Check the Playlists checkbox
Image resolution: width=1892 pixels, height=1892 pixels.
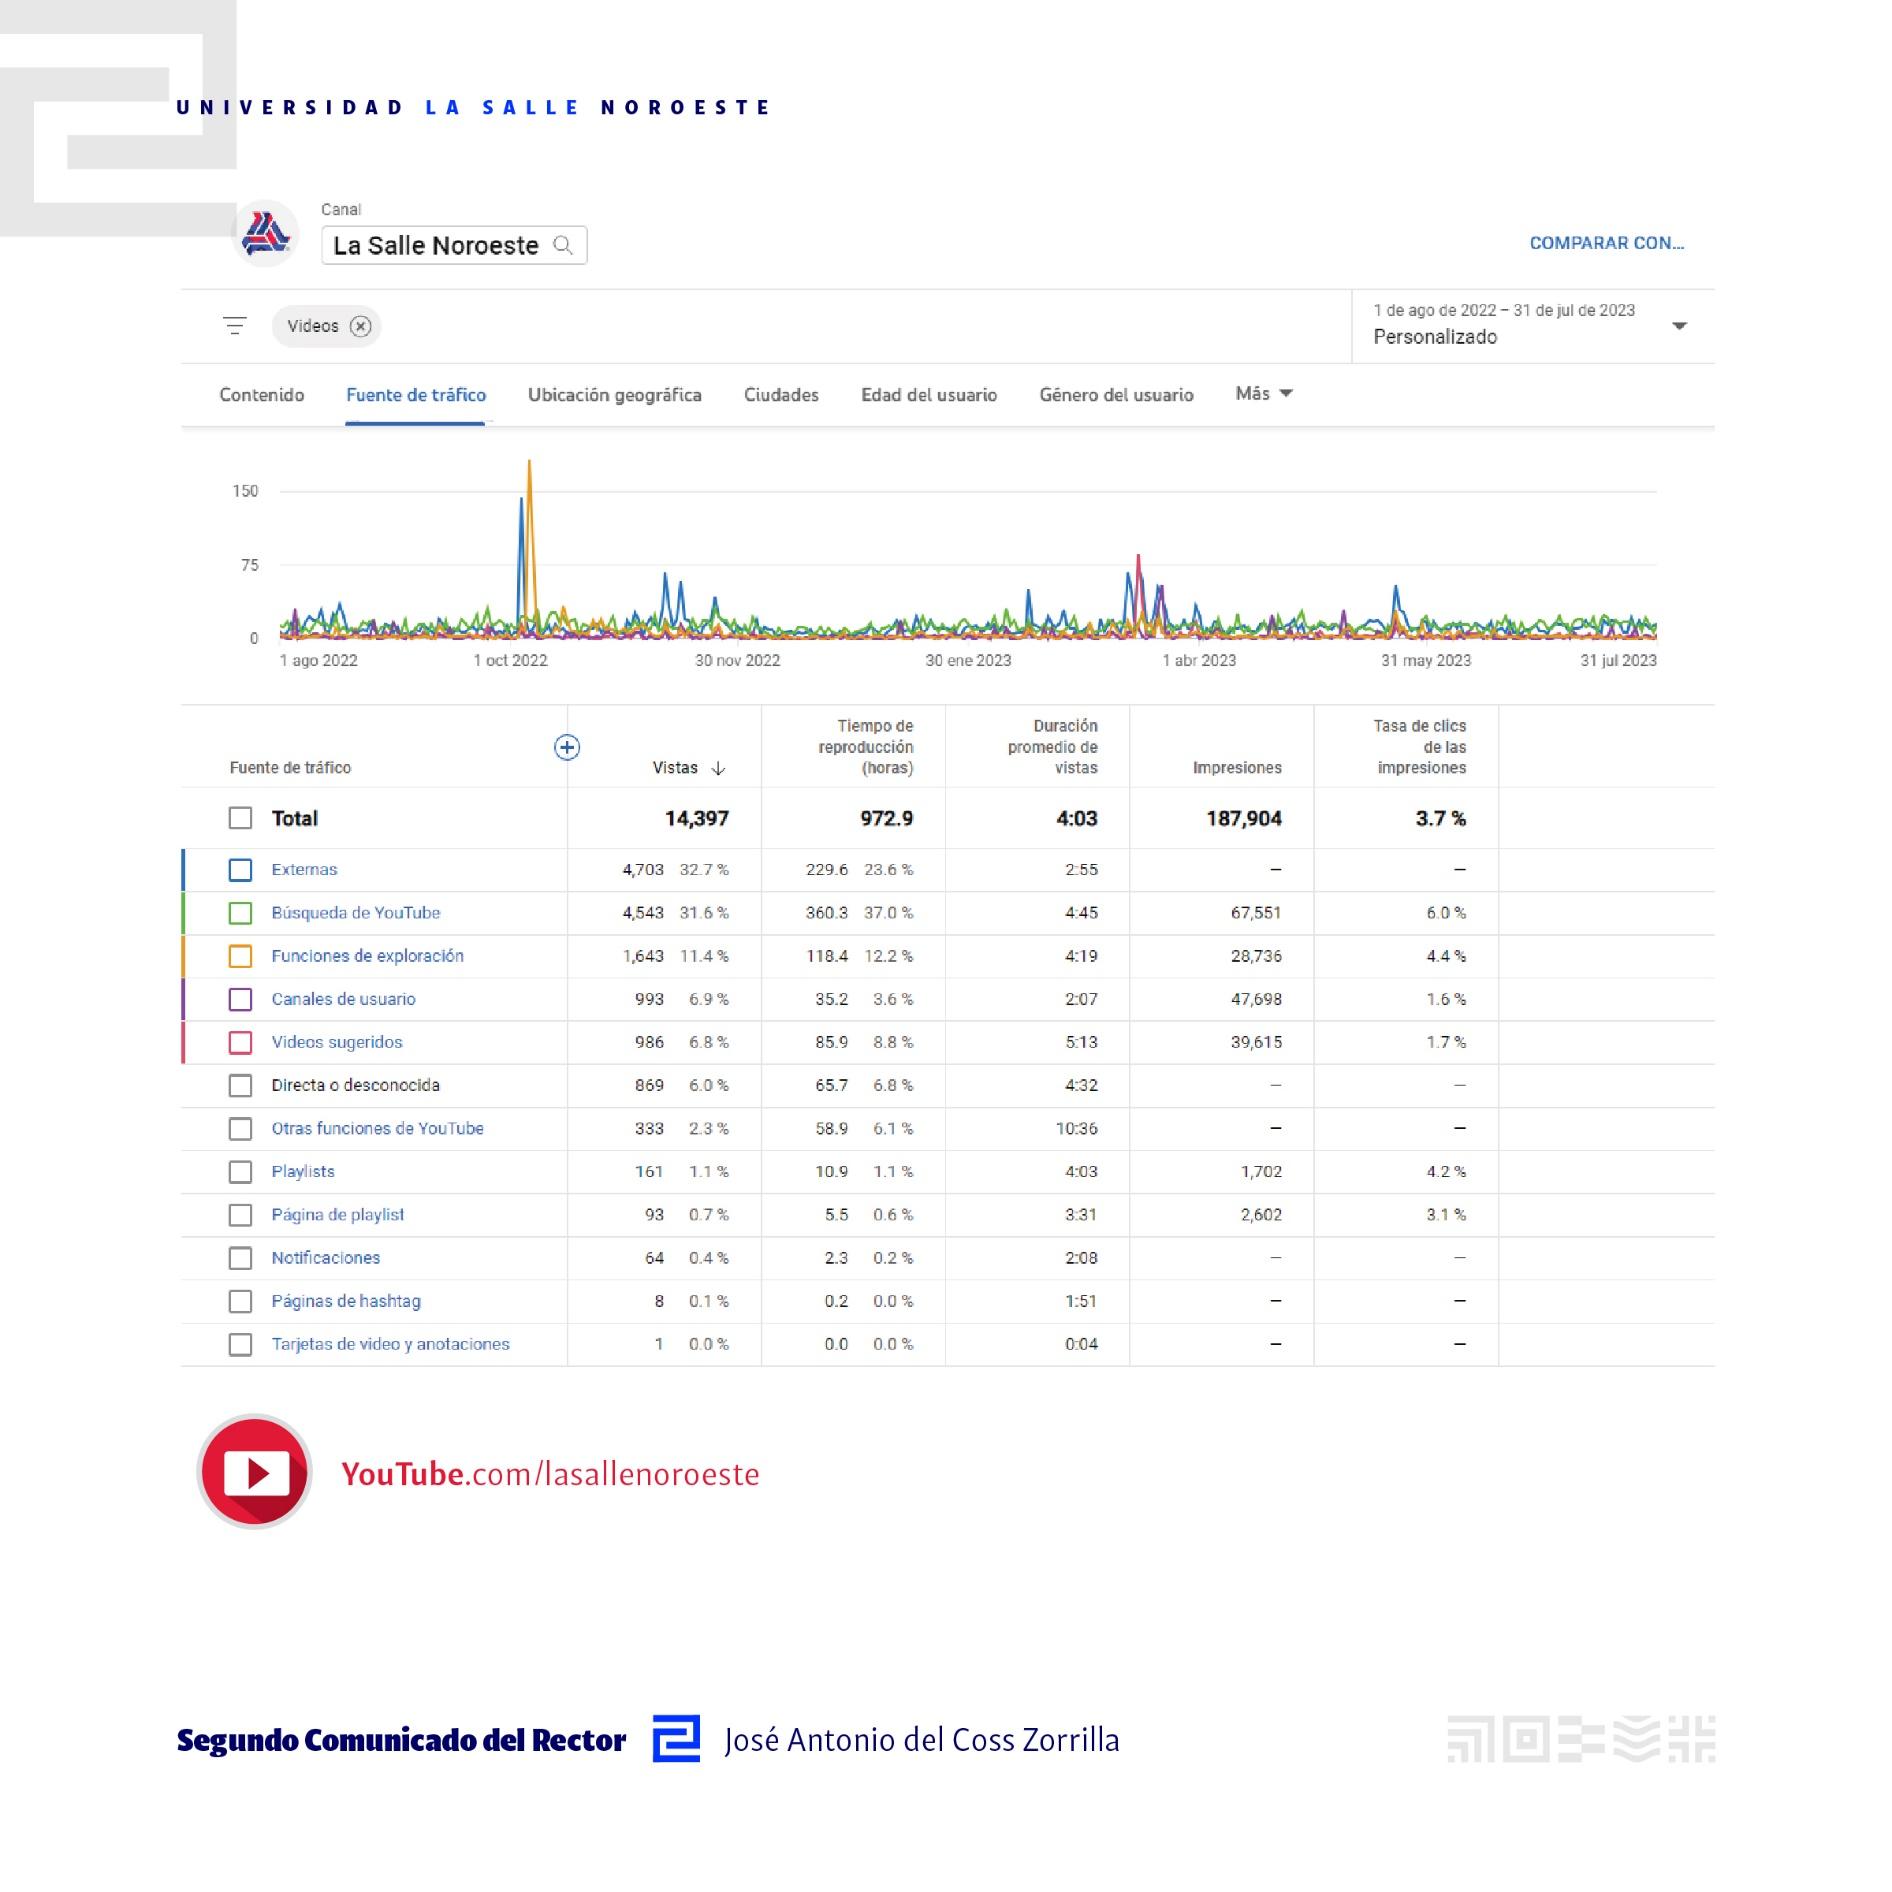(240, 1171)
